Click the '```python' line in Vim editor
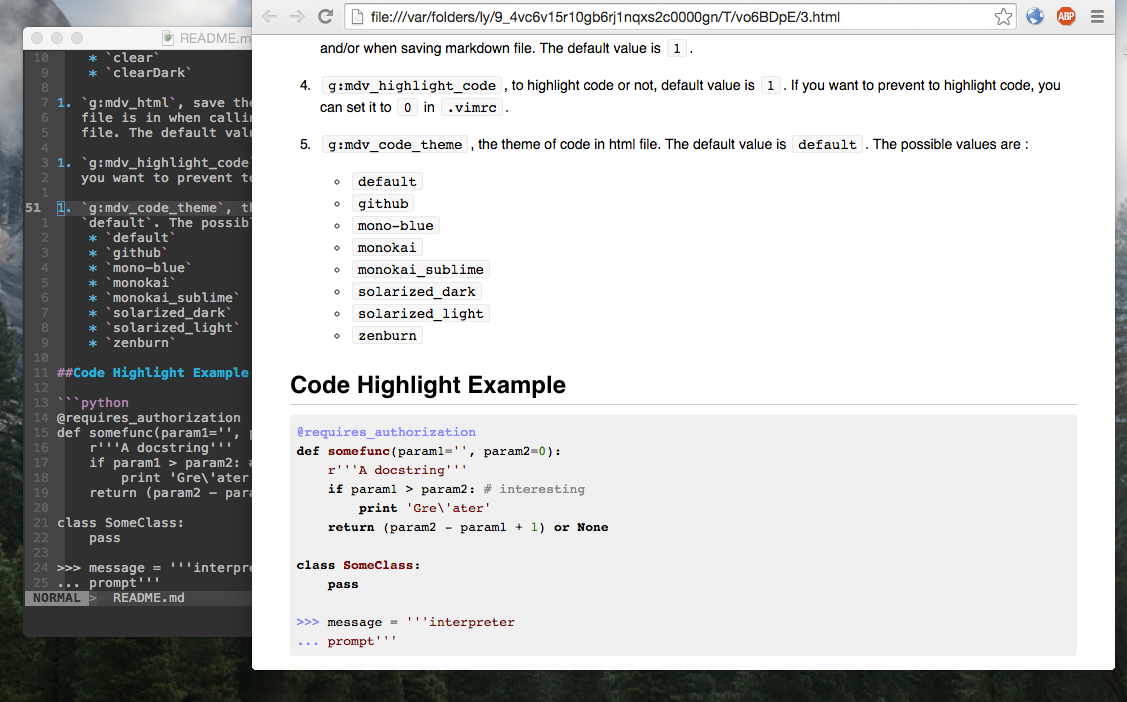This screenshot has width=1127, height=702. 93,403
